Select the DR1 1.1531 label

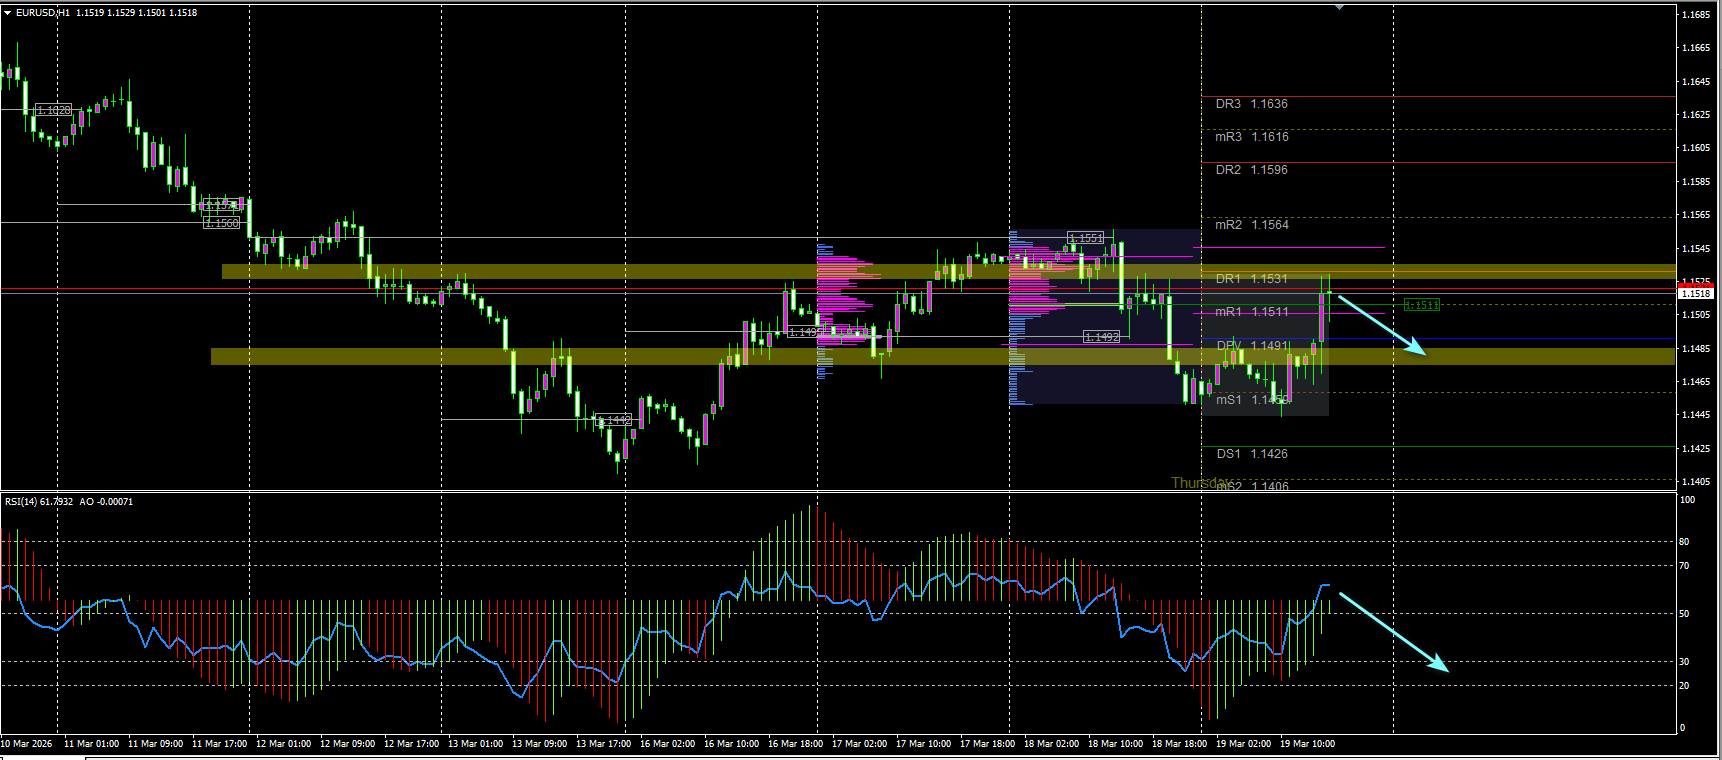click(1251, 279)
